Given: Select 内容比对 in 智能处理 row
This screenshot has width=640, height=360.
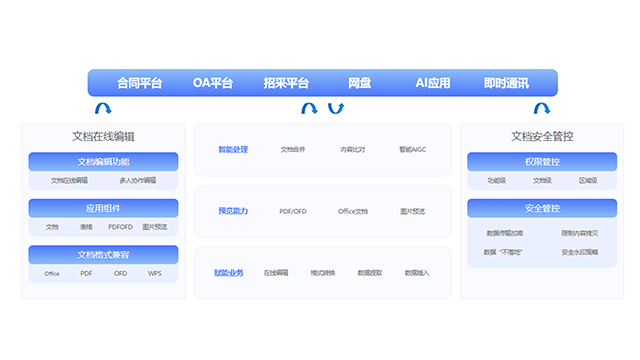Looking at the screenshot, I should click(x=353, y=150).
